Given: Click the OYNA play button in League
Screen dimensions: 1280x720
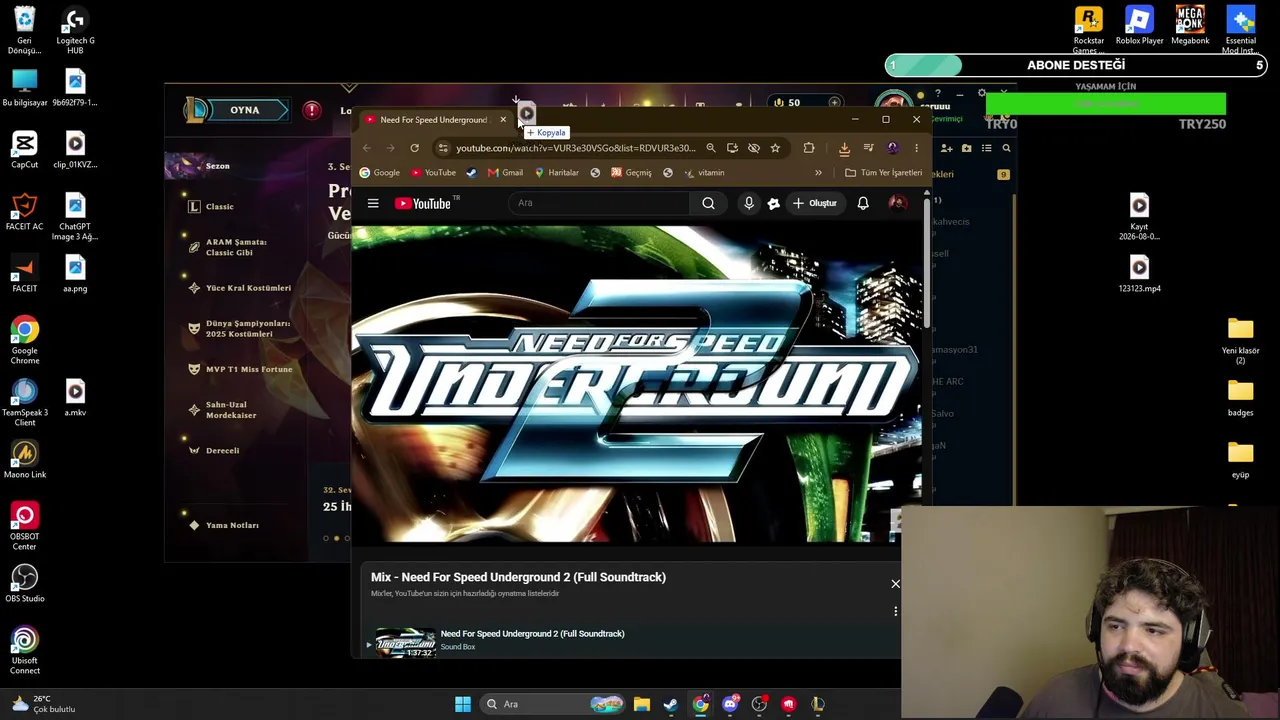Looking at the screenshot, I should click(x=243, y=110).
